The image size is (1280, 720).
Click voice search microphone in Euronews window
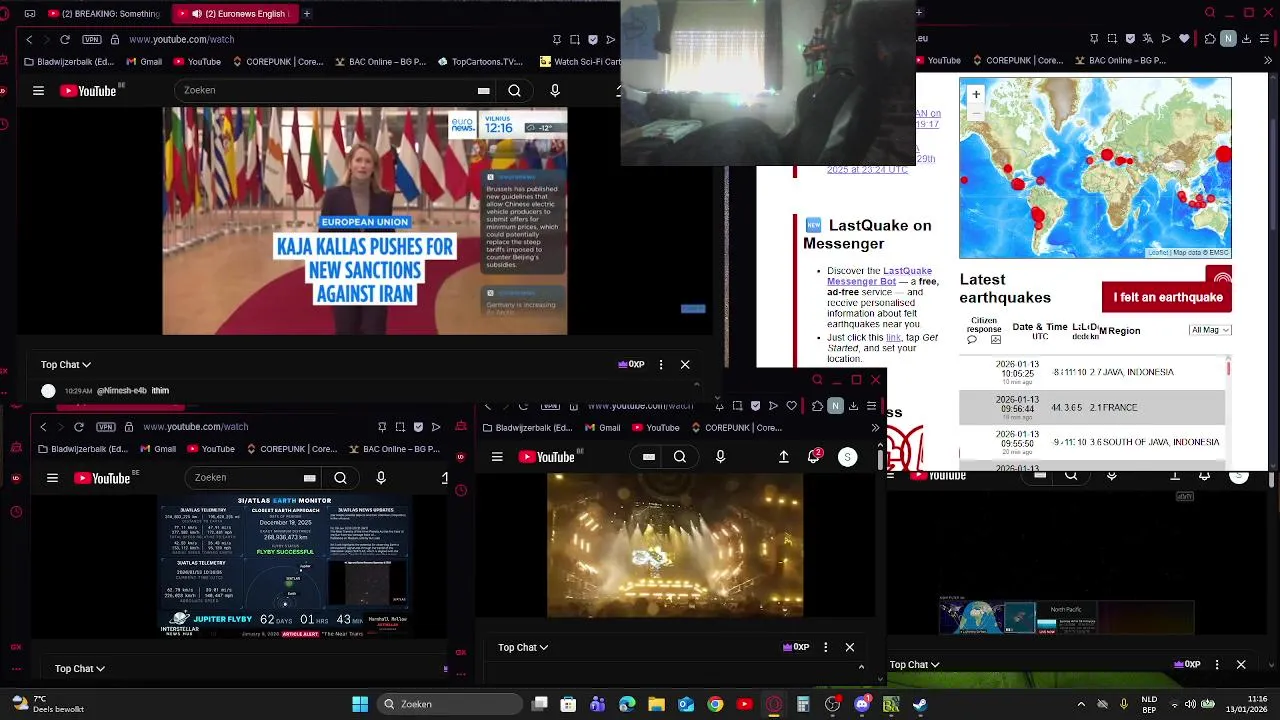pyautogui.click(x=555, y=90)
